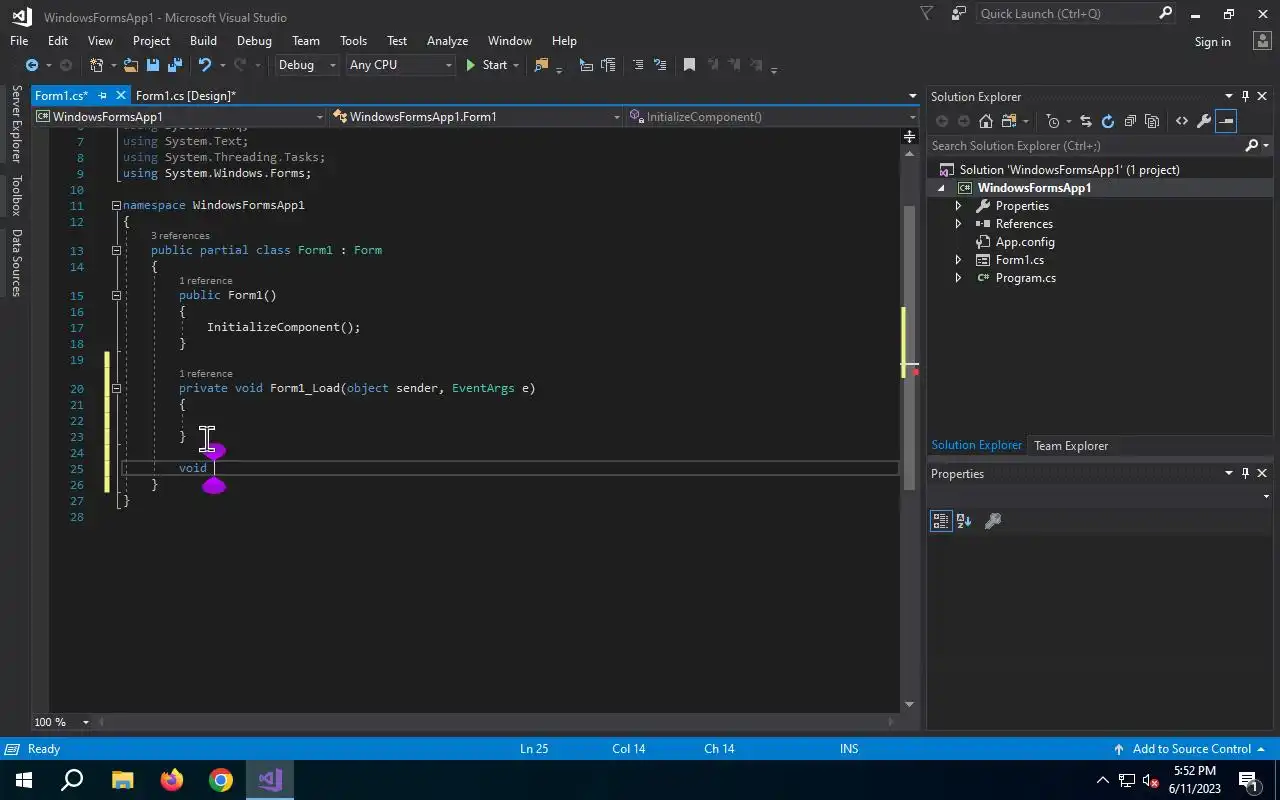Toggle a bookmark on current line

click(689, 65)
